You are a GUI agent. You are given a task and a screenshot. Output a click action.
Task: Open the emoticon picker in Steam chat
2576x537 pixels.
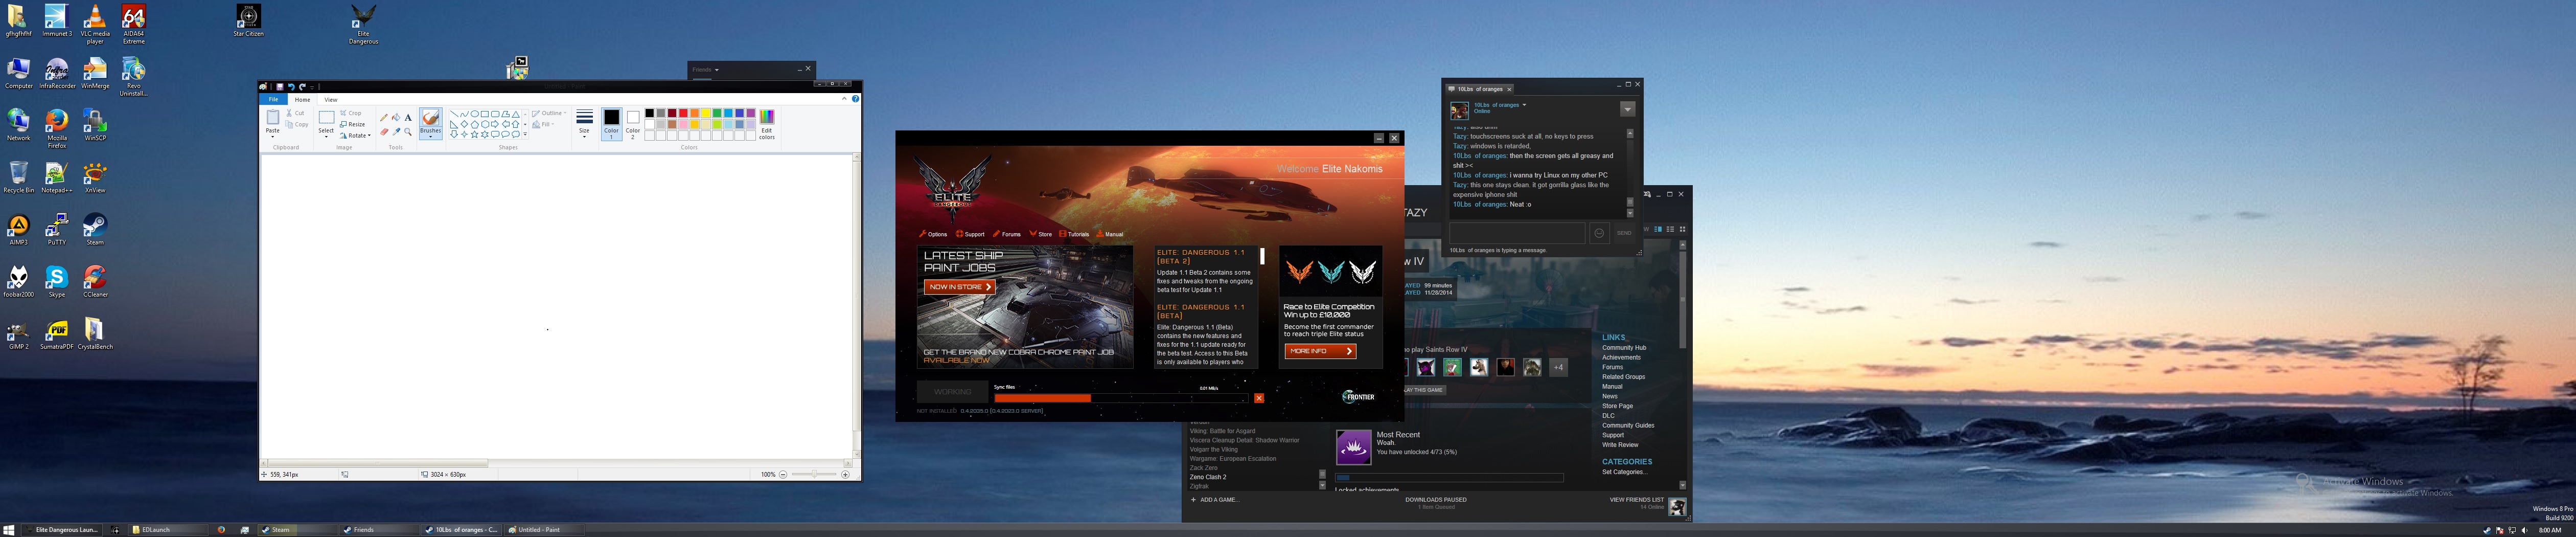[1599, 233]
